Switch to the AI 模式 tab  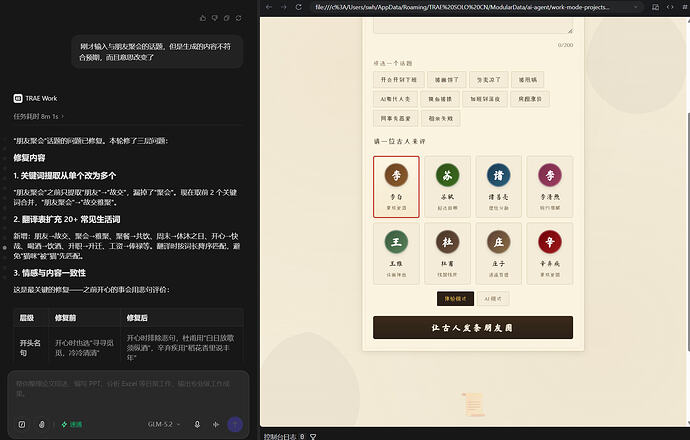[493, 299]
